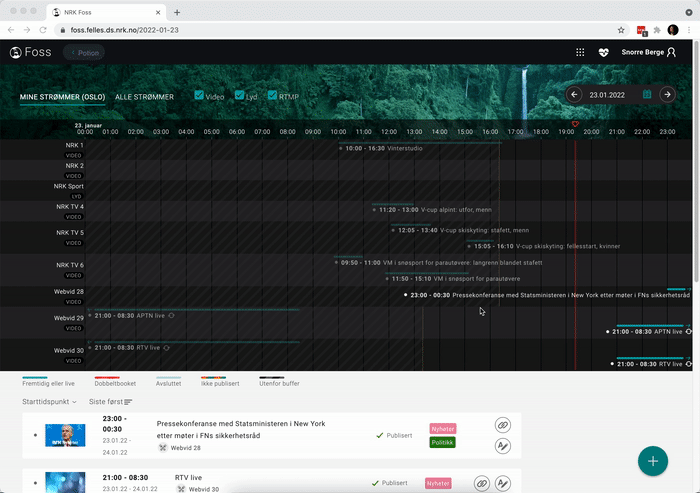Screen dimensions: 700x493
Task: Add new stream with plus button
Action: click(x=653, y=461)
